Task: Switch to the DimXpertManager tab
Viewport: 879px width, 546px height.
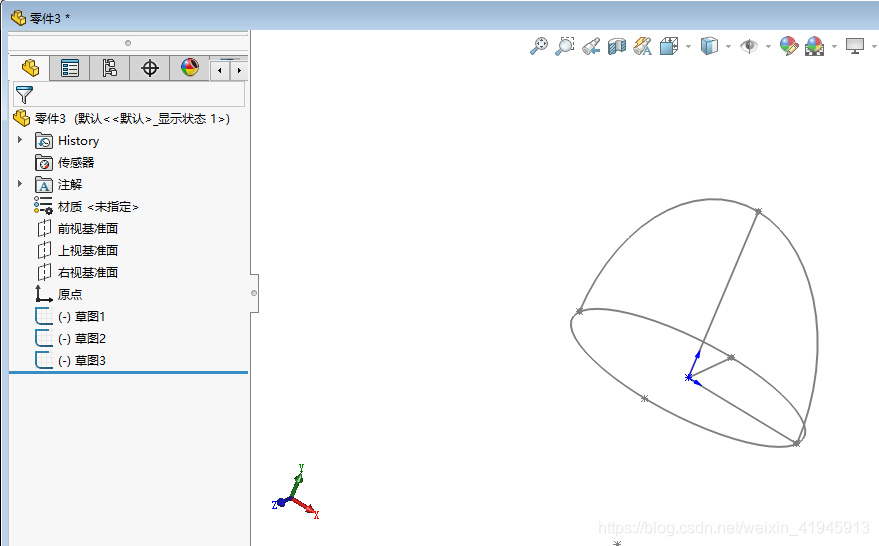Action: click(150, 68)
